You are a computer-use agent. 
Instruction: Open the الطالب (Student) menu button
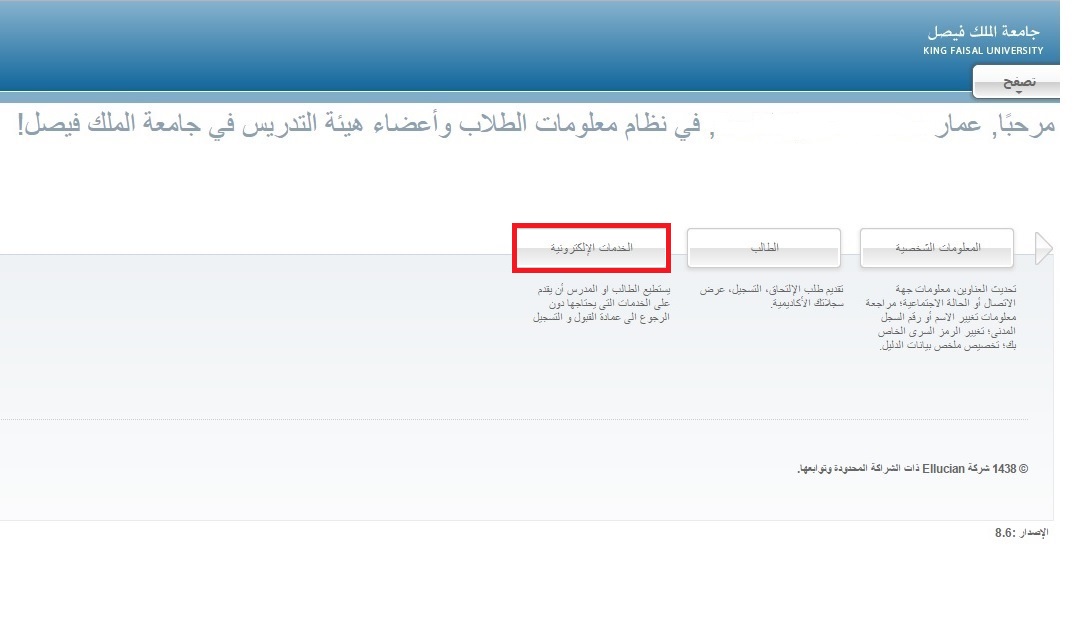764,247
